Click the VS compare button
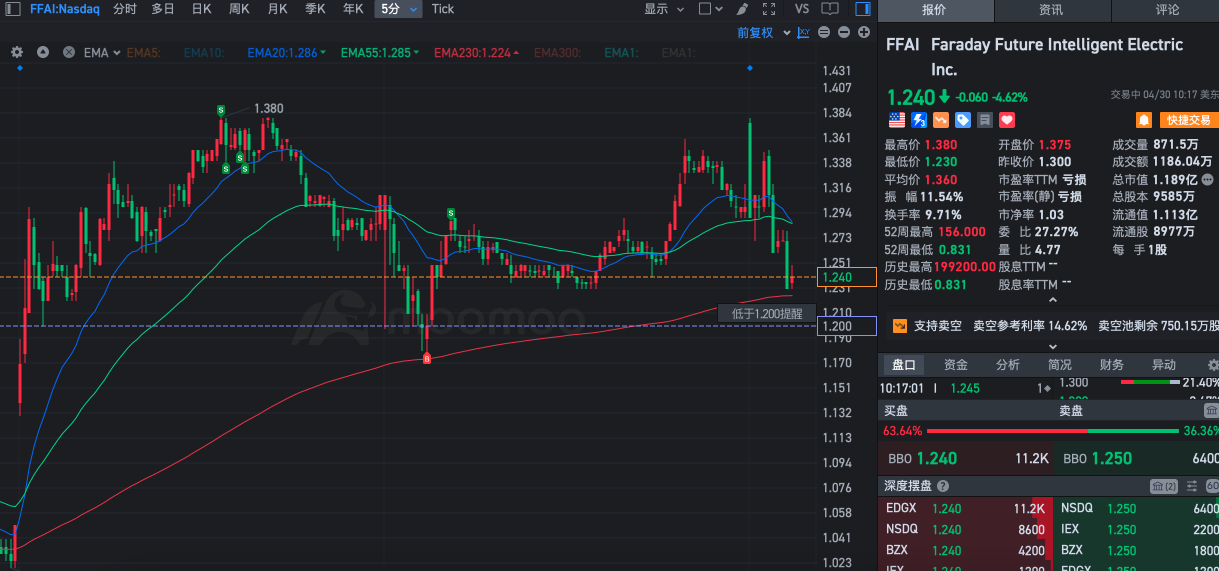The width and height of the screenshot is (1219, 571). point(802,9)
